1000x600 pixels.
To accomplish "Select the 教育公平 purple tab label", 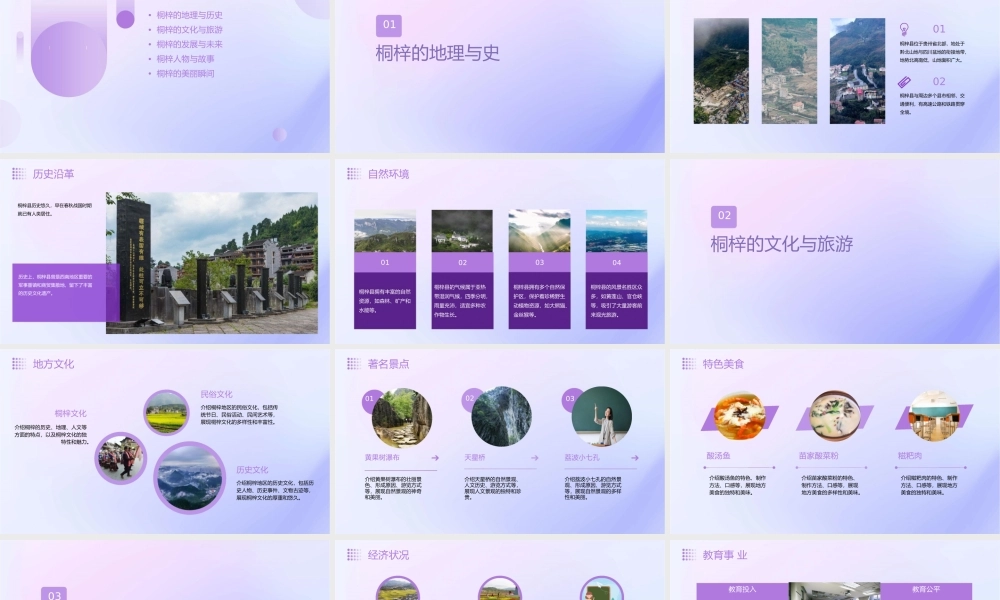I will click(925, 590).
